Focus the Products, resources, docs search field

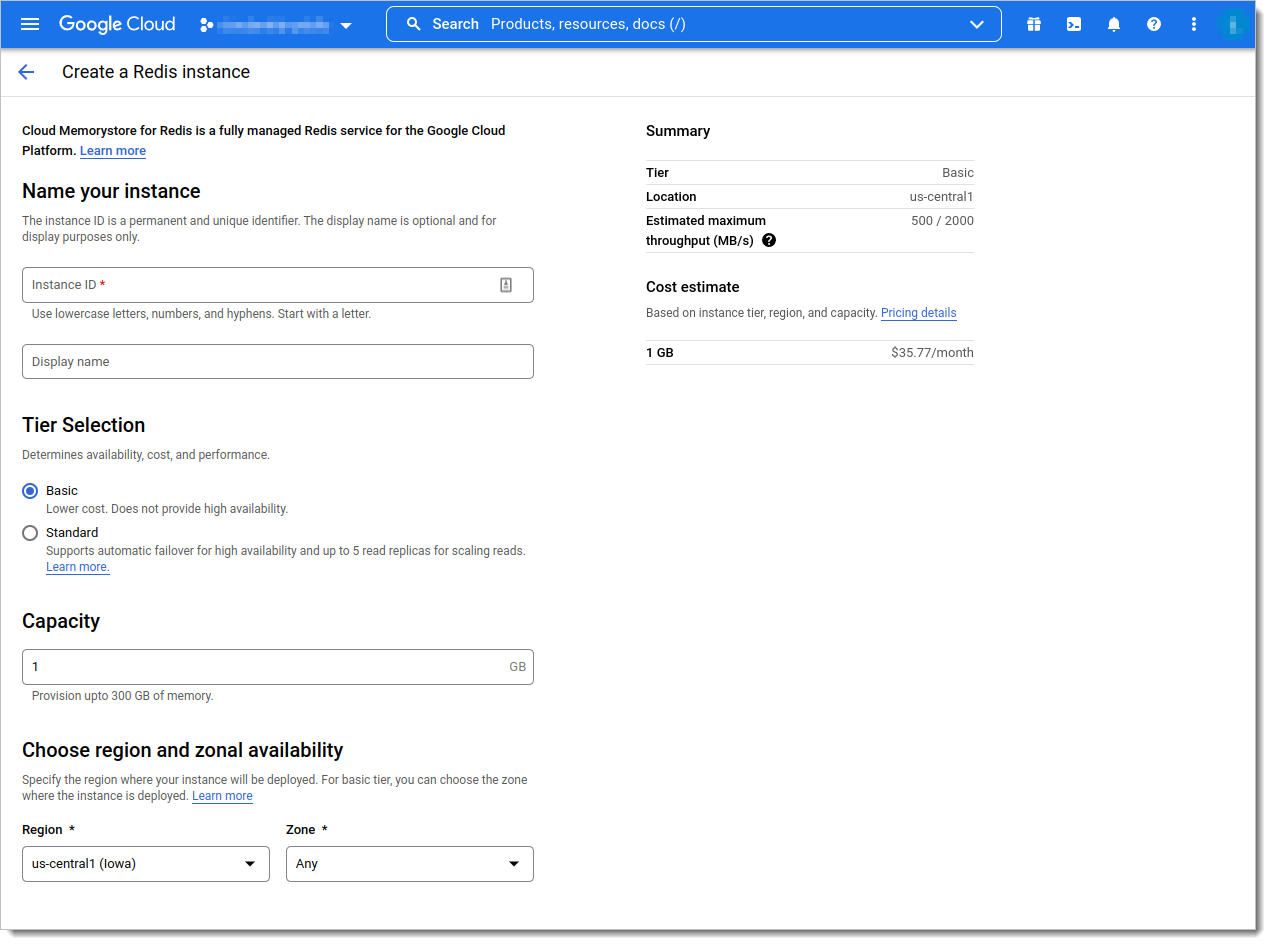(693, 24)
